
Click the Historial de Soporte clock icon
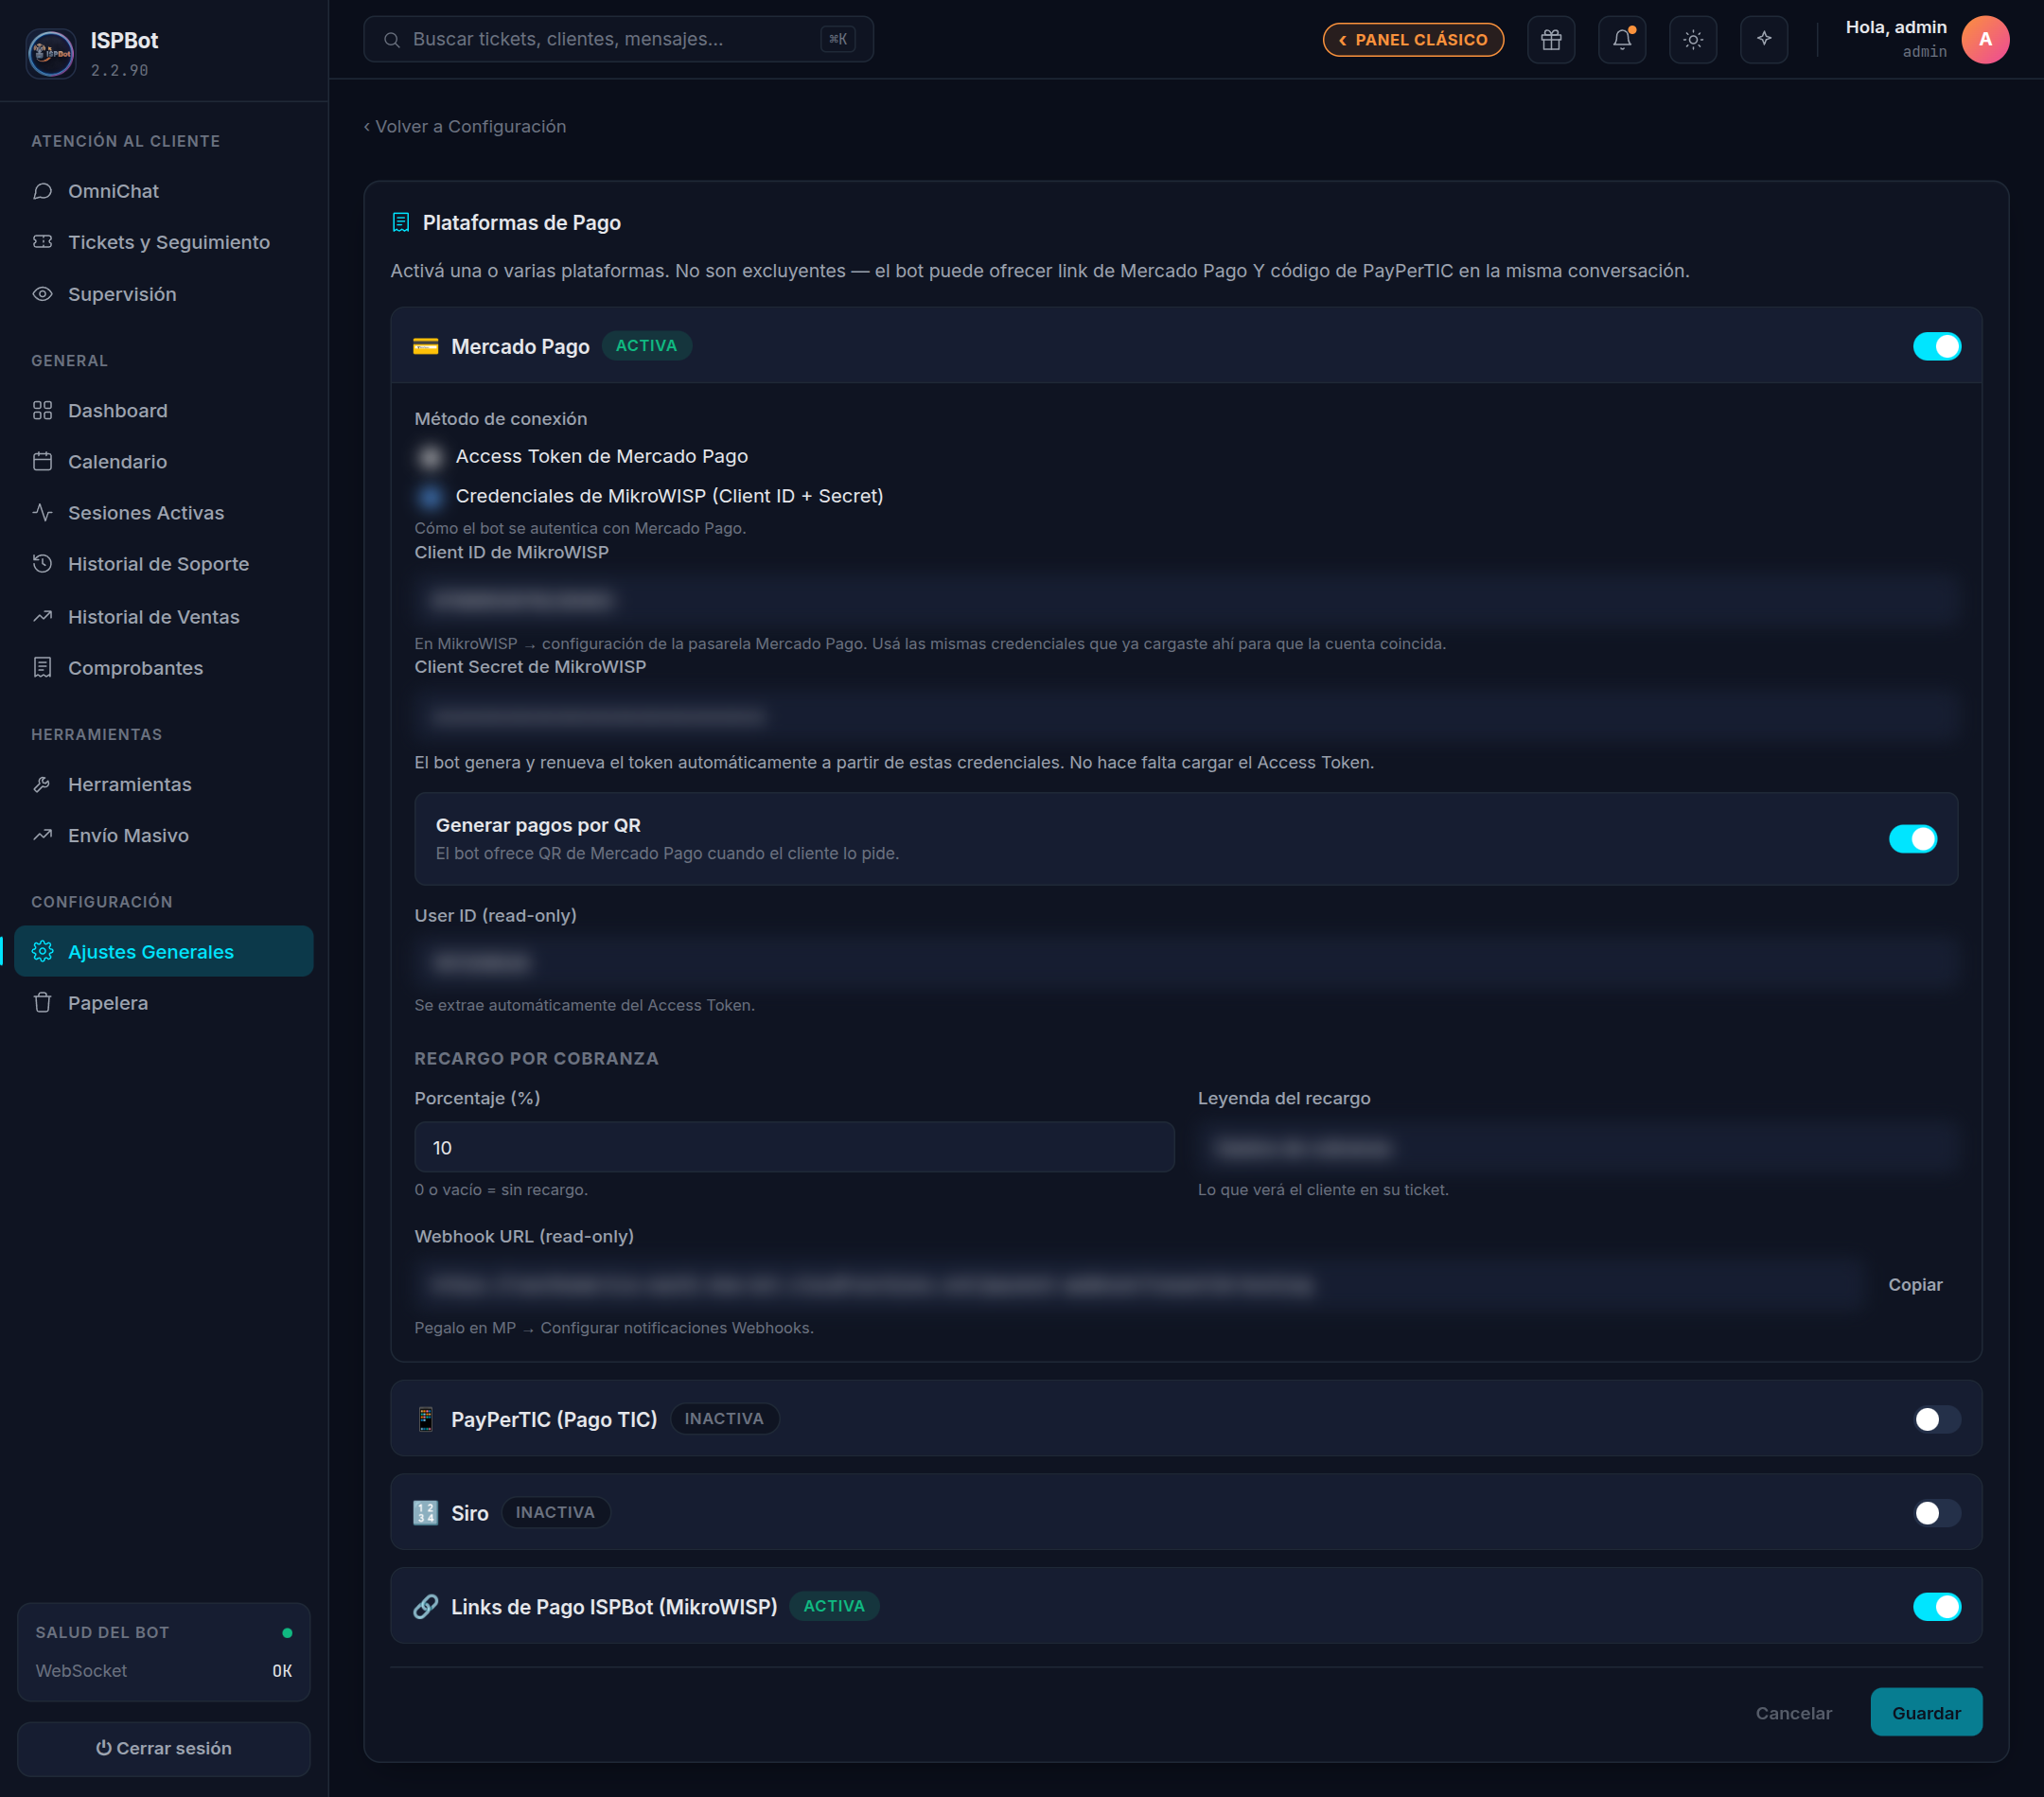[42, 564]
